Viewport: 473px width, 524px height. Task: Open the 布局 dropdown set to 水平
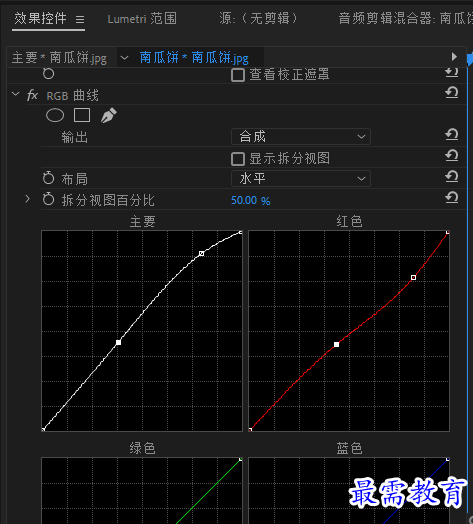tap(301, 179)
